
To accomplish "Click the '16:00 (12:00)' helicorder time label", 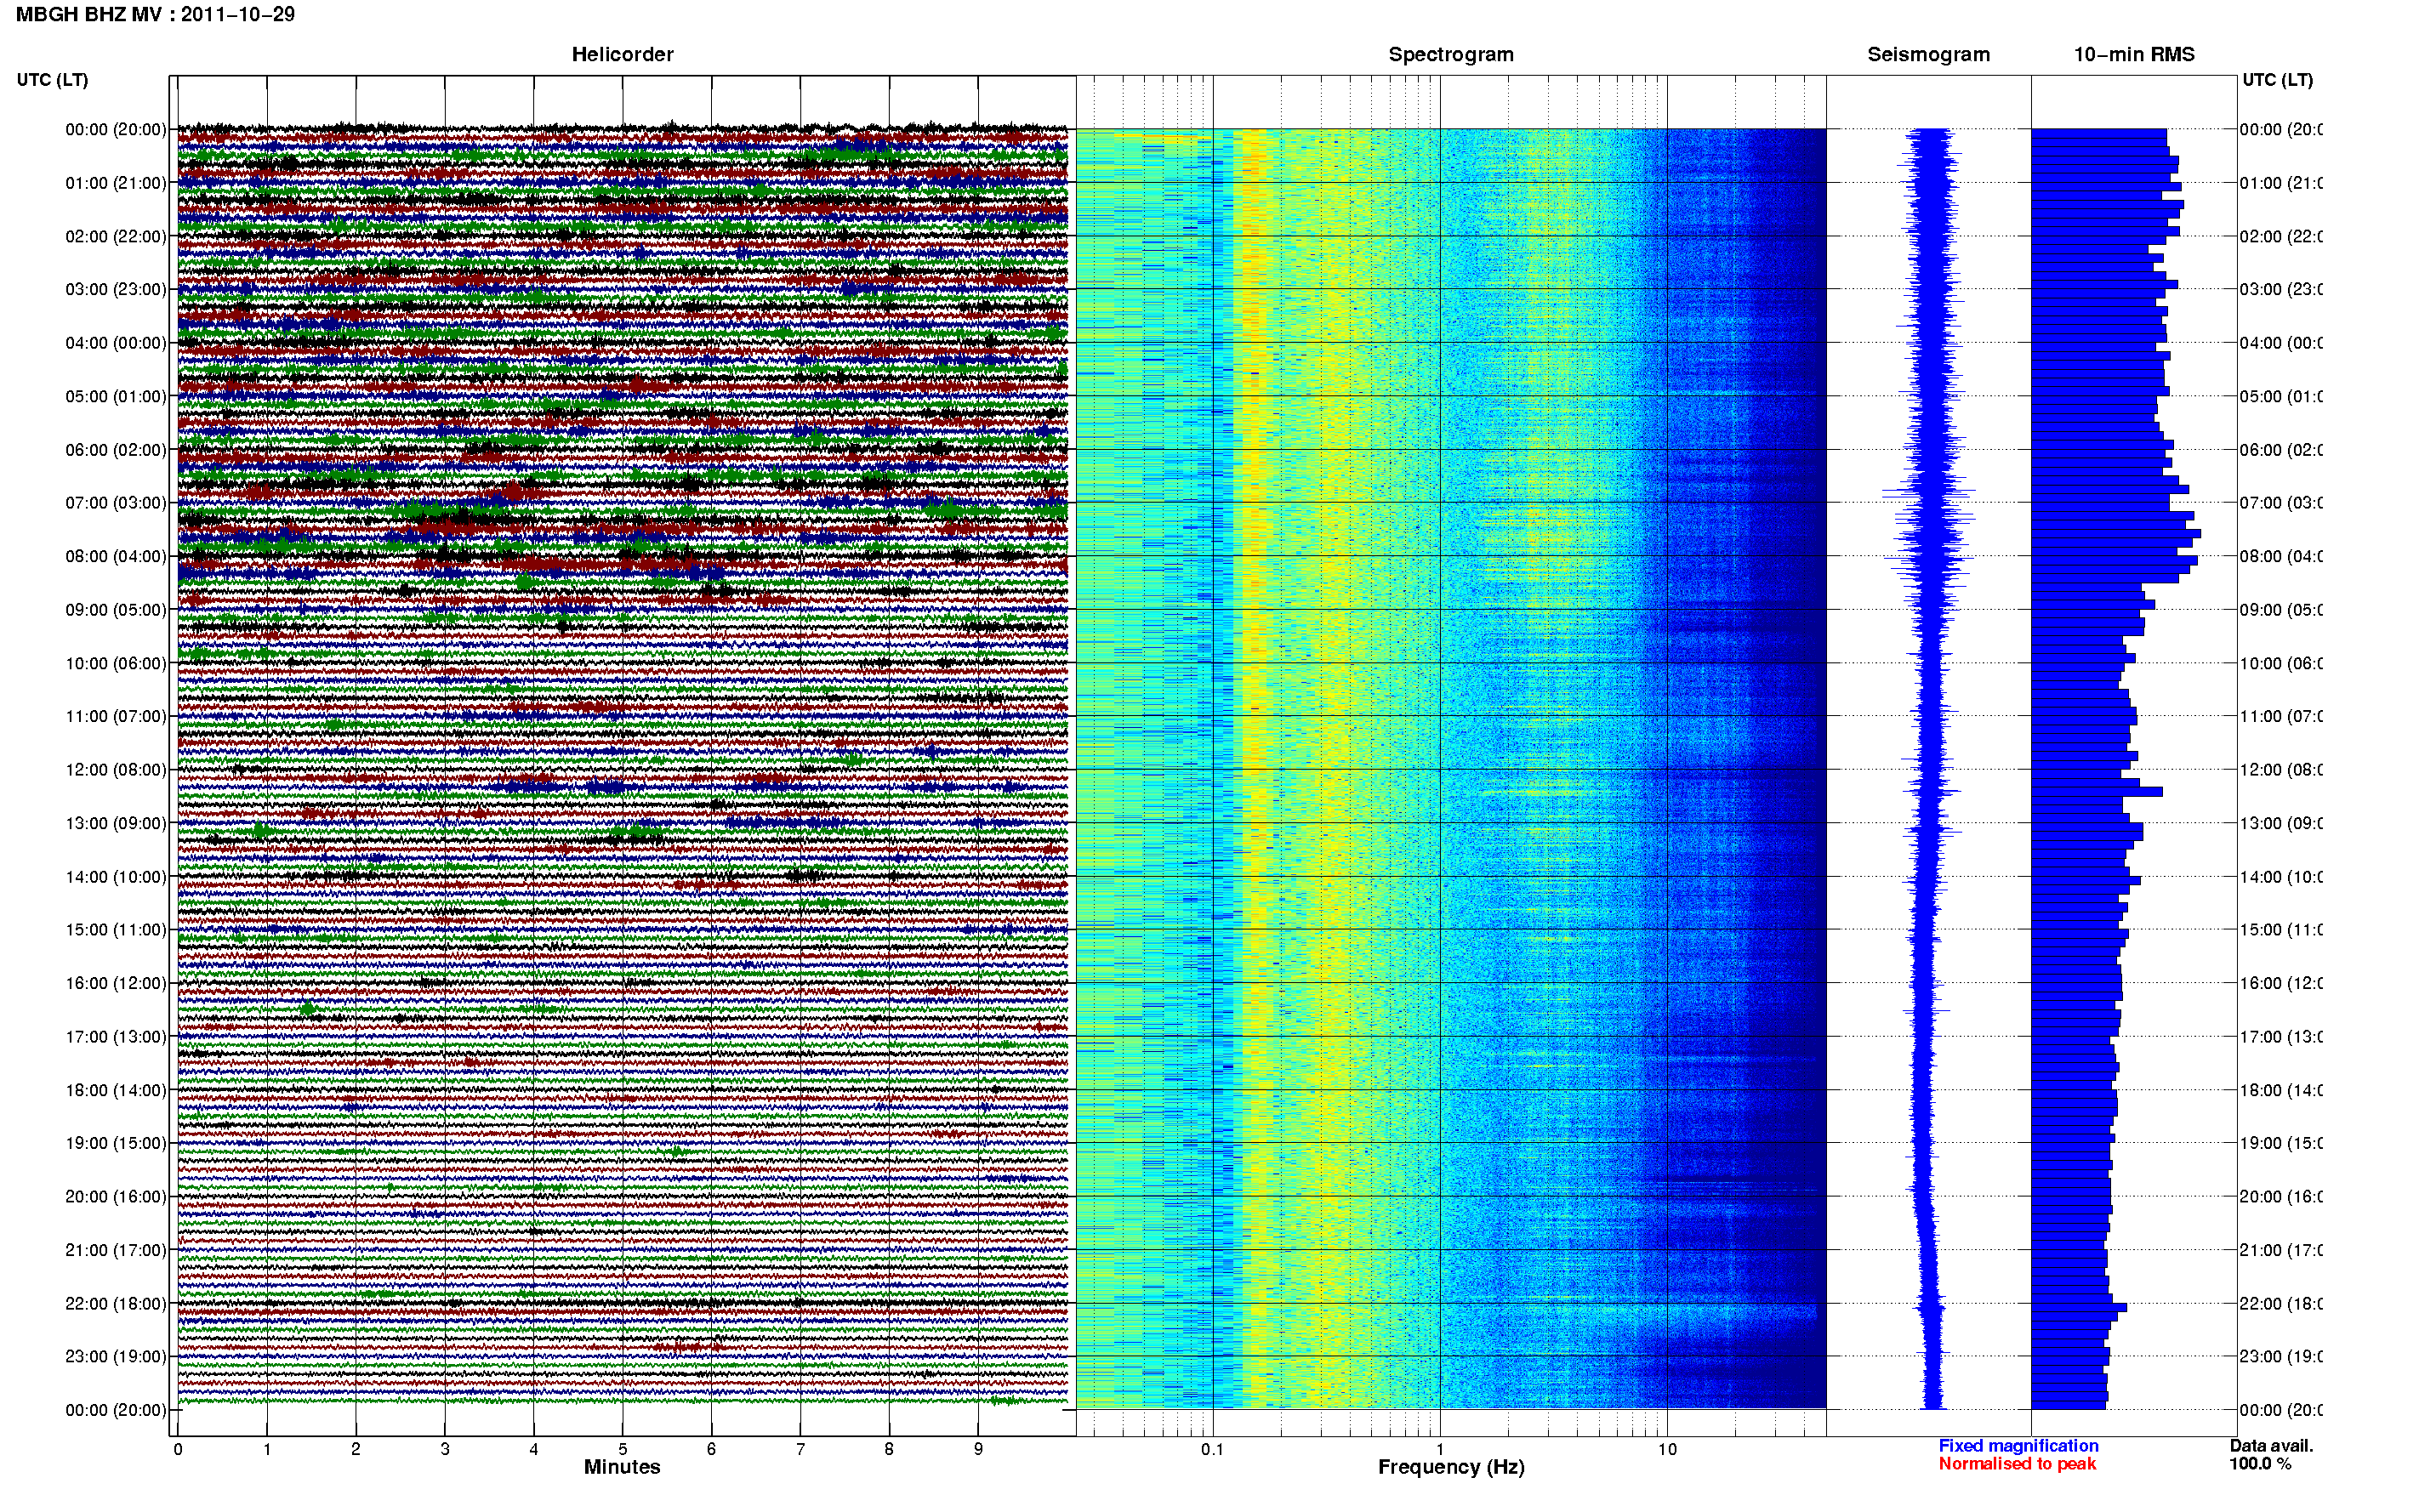I will [x=116, y=983].
